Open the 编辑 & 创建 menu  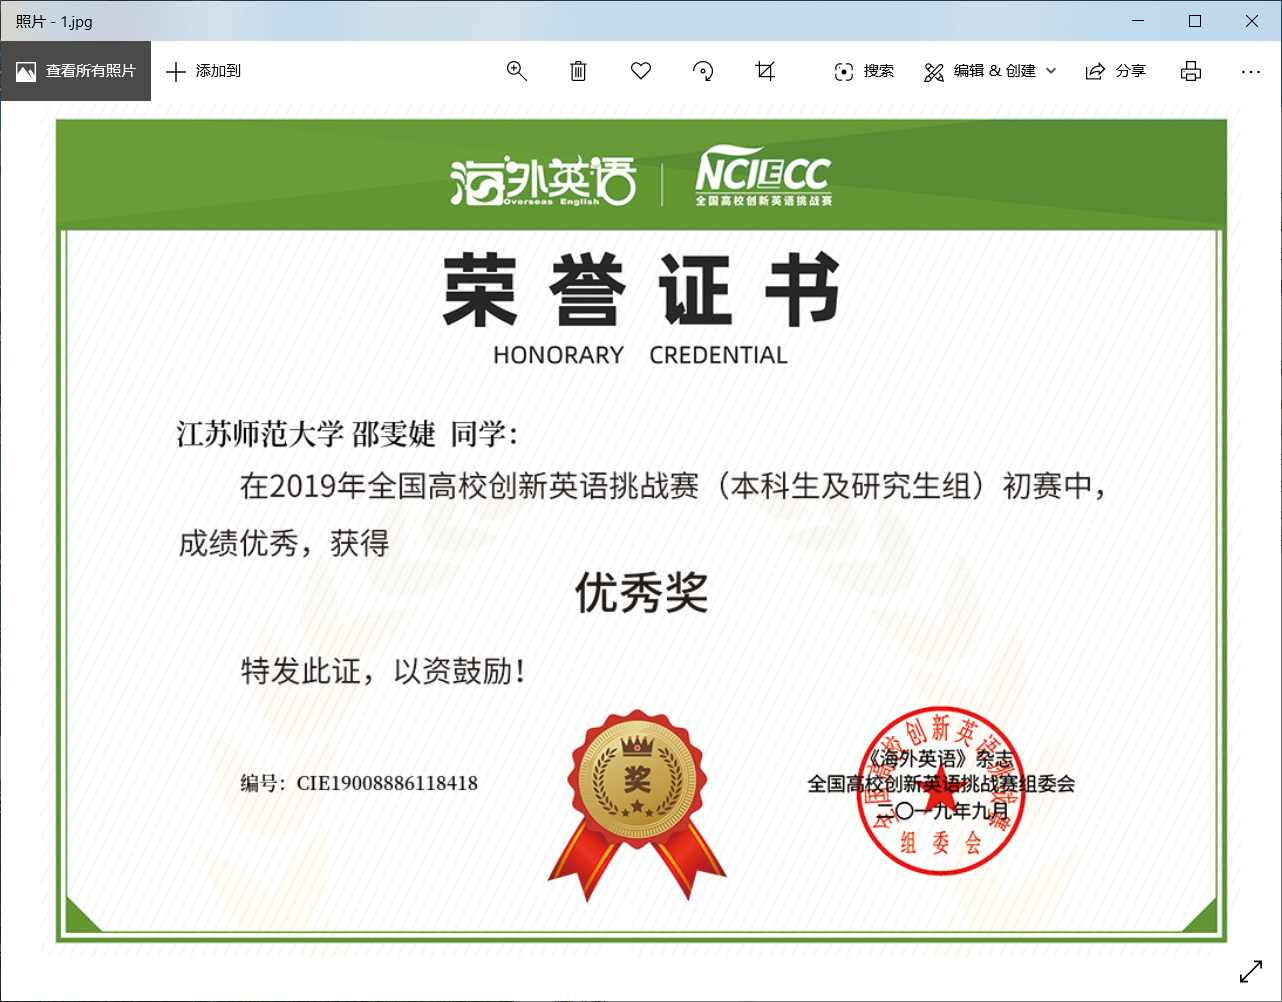click(980, 71)
